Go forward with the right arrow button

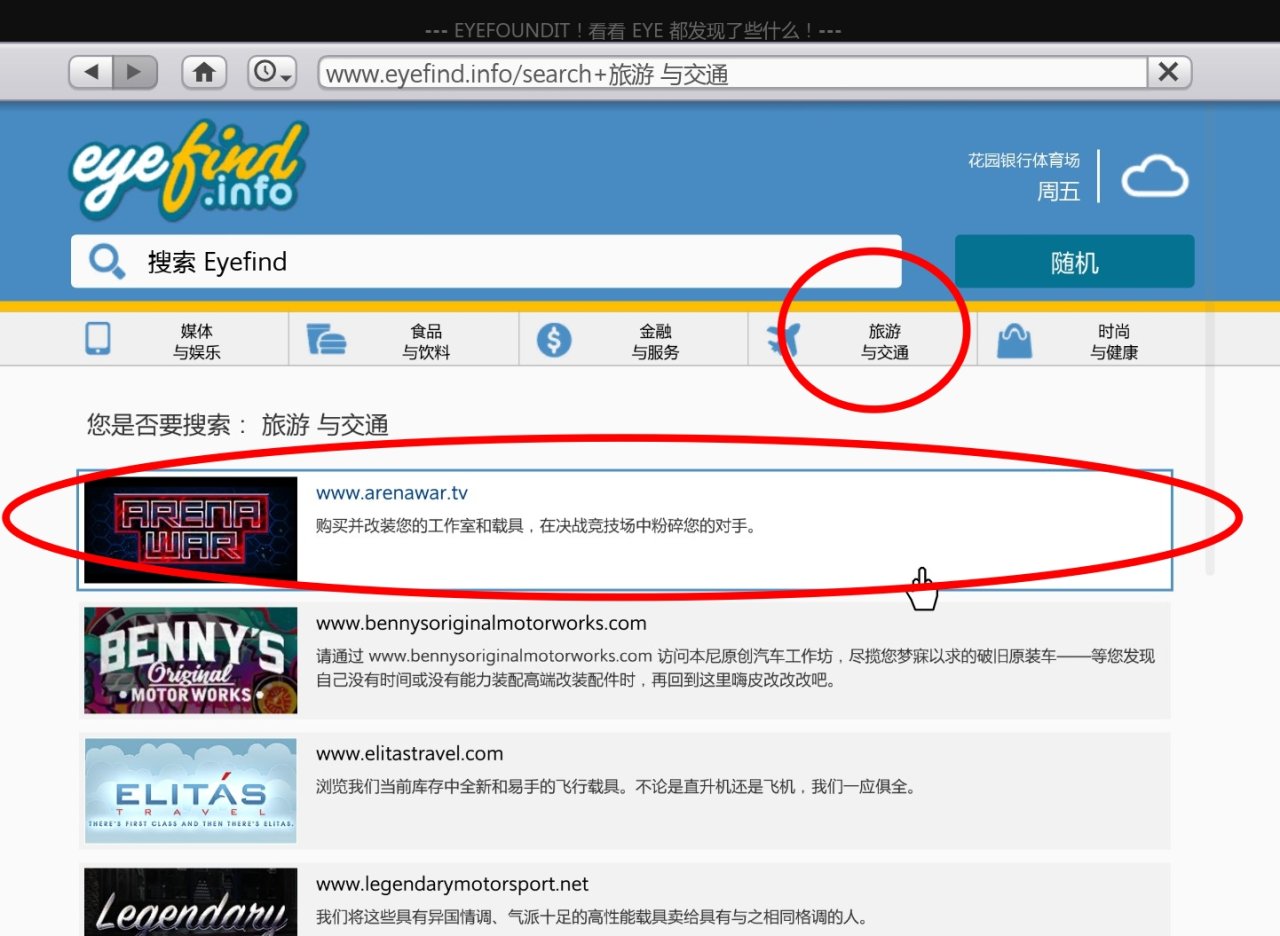[135, 72]
